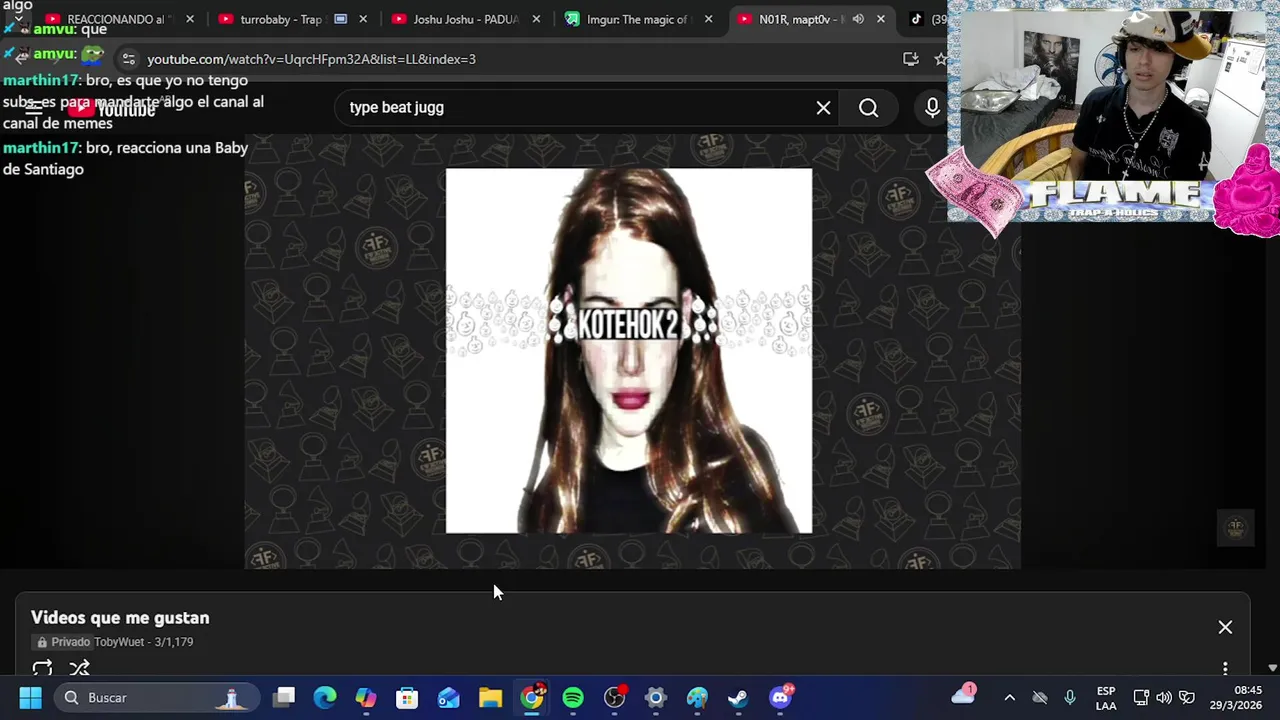Open the site information icon in the address bar
Image resolution: width=1280 pixels, height=720 pixels.
pos(128,59)
